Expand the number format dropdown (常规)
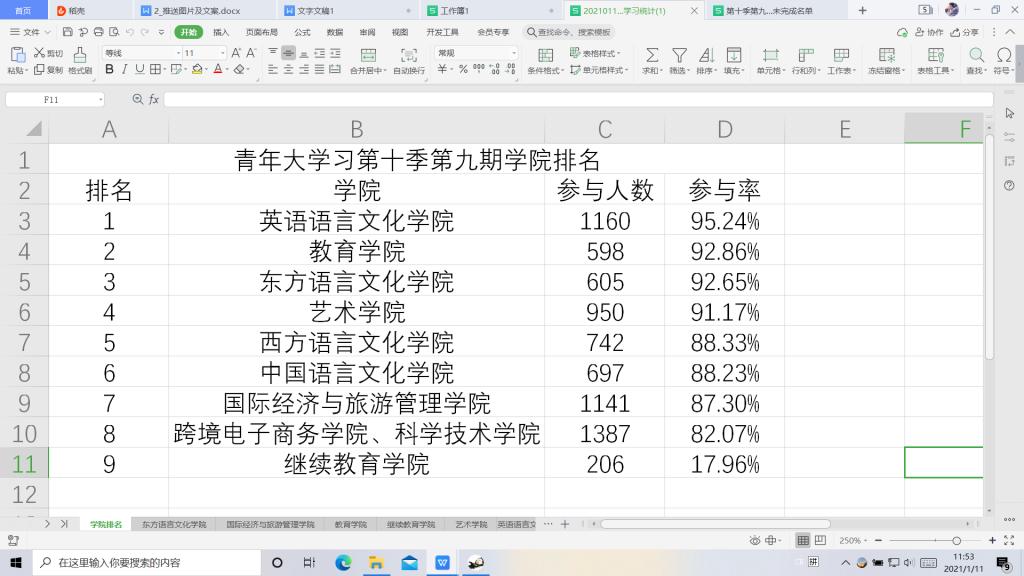This screenshot has height=576, width=1024. point(514,53)
